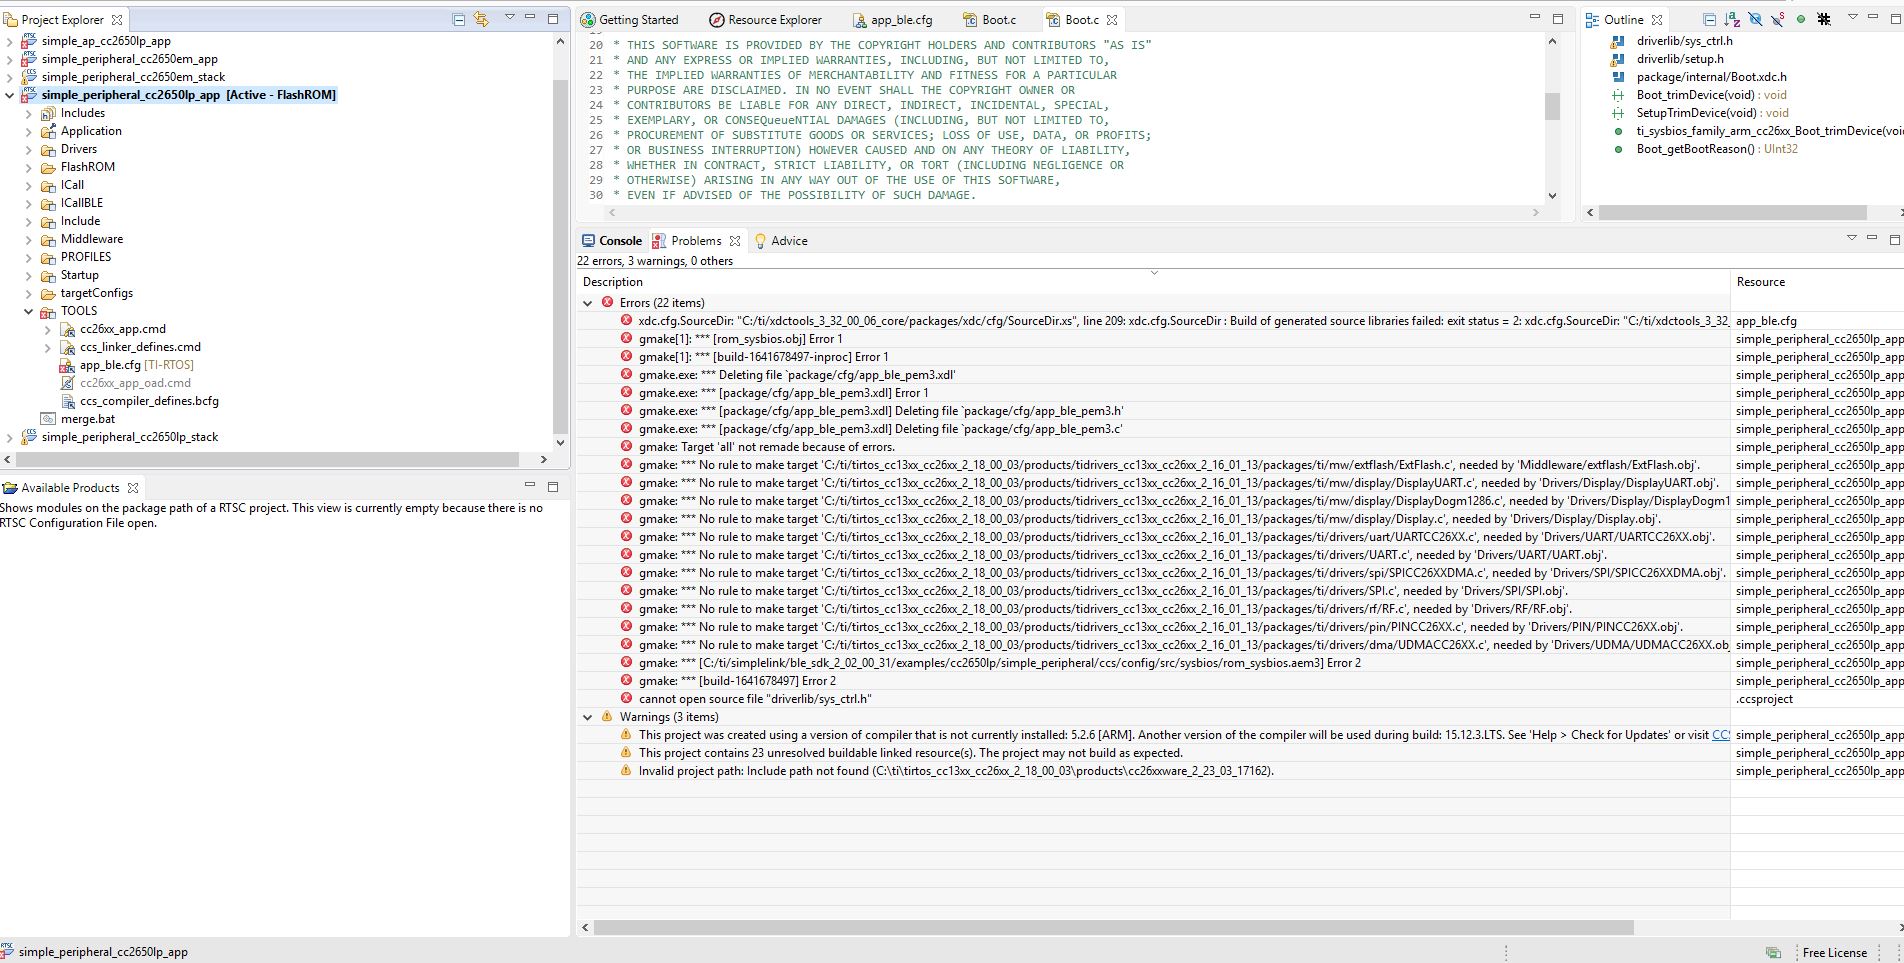Switch to the Console tab
The image size is (1904, 963).
[611, 241]
